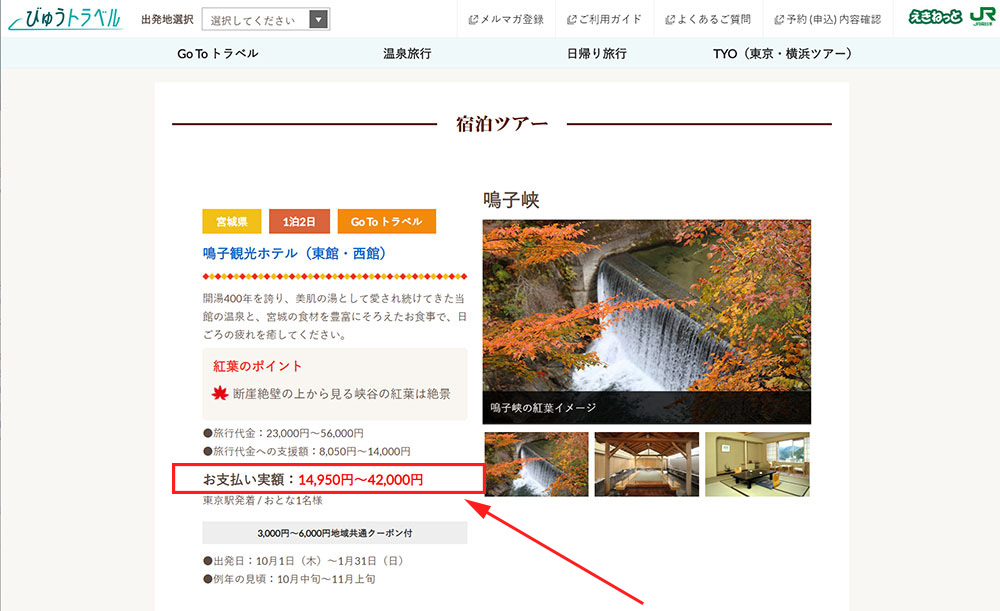1000x611 pixels.
Task: Select the waterfall thumbnail image
Action: click(x=536, y=464)
